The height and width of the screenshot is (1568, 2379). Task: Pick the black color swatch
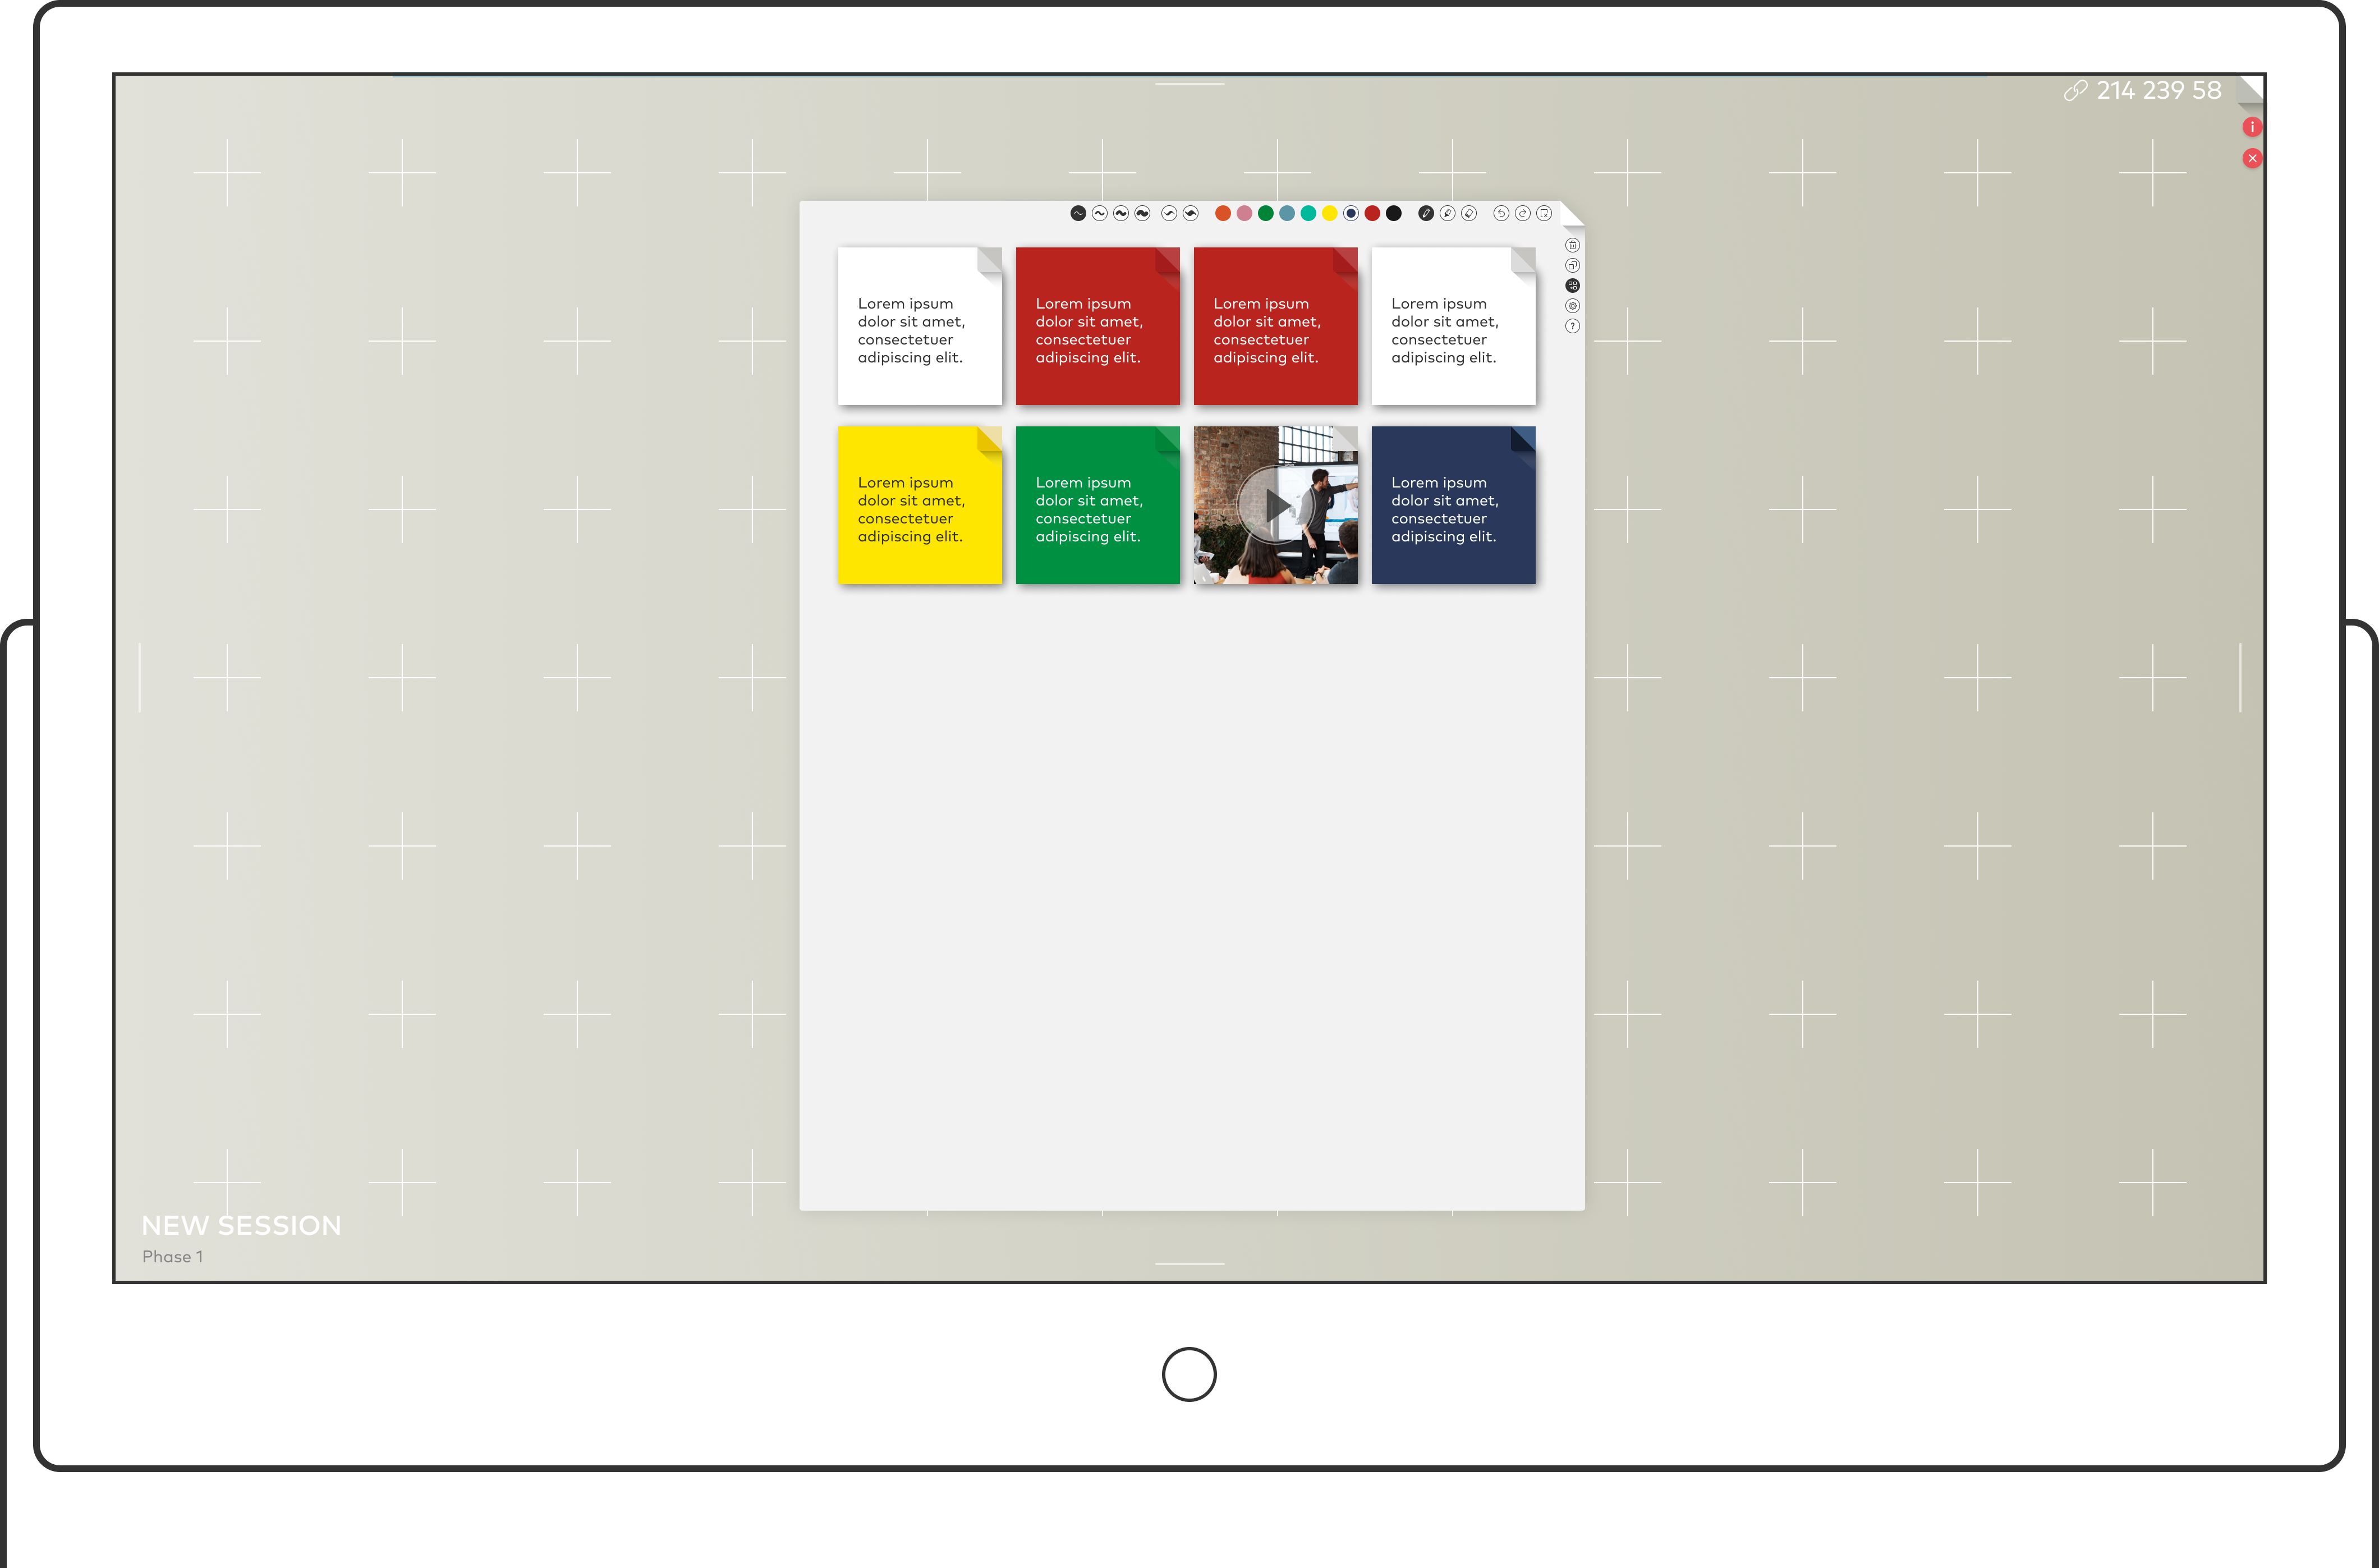tap(1394, 213)
